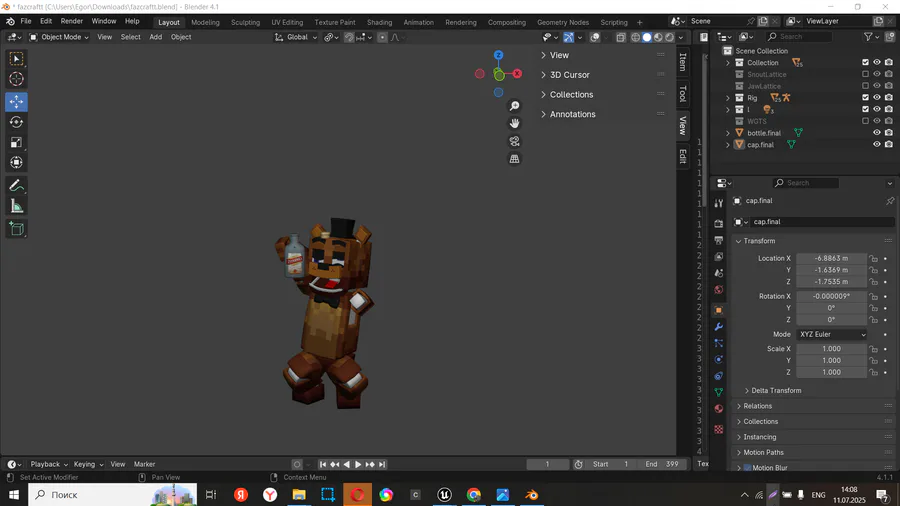The width and height of the screenshot is (900, 506).
Task: Select the Measure tool
Action: [x=16, y=206]
